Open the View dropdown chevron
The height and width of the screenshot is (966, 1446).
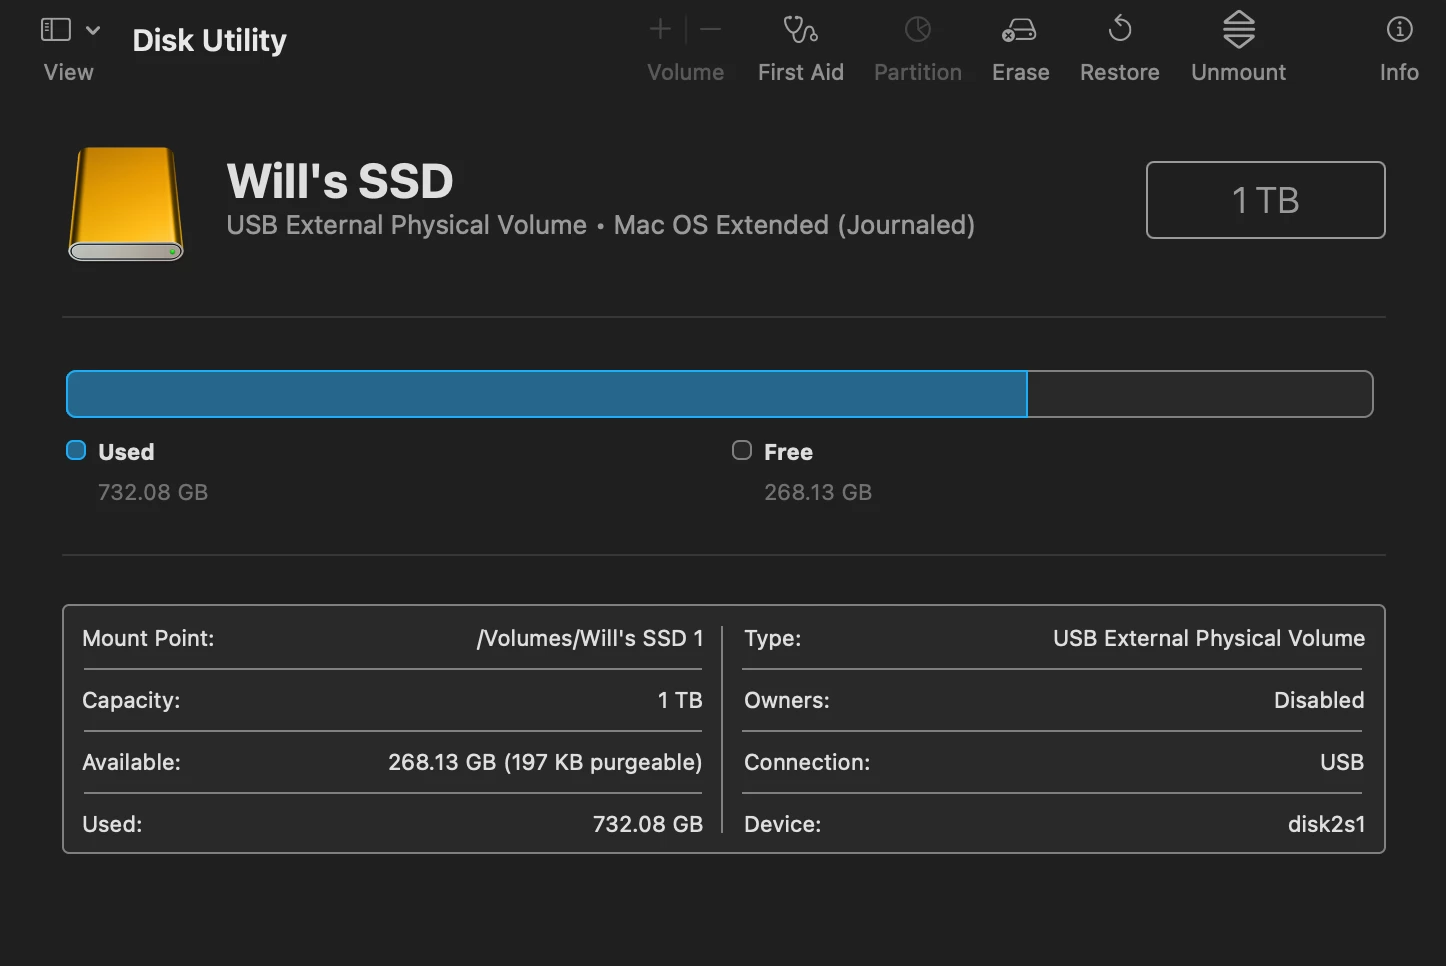[93, 30]
